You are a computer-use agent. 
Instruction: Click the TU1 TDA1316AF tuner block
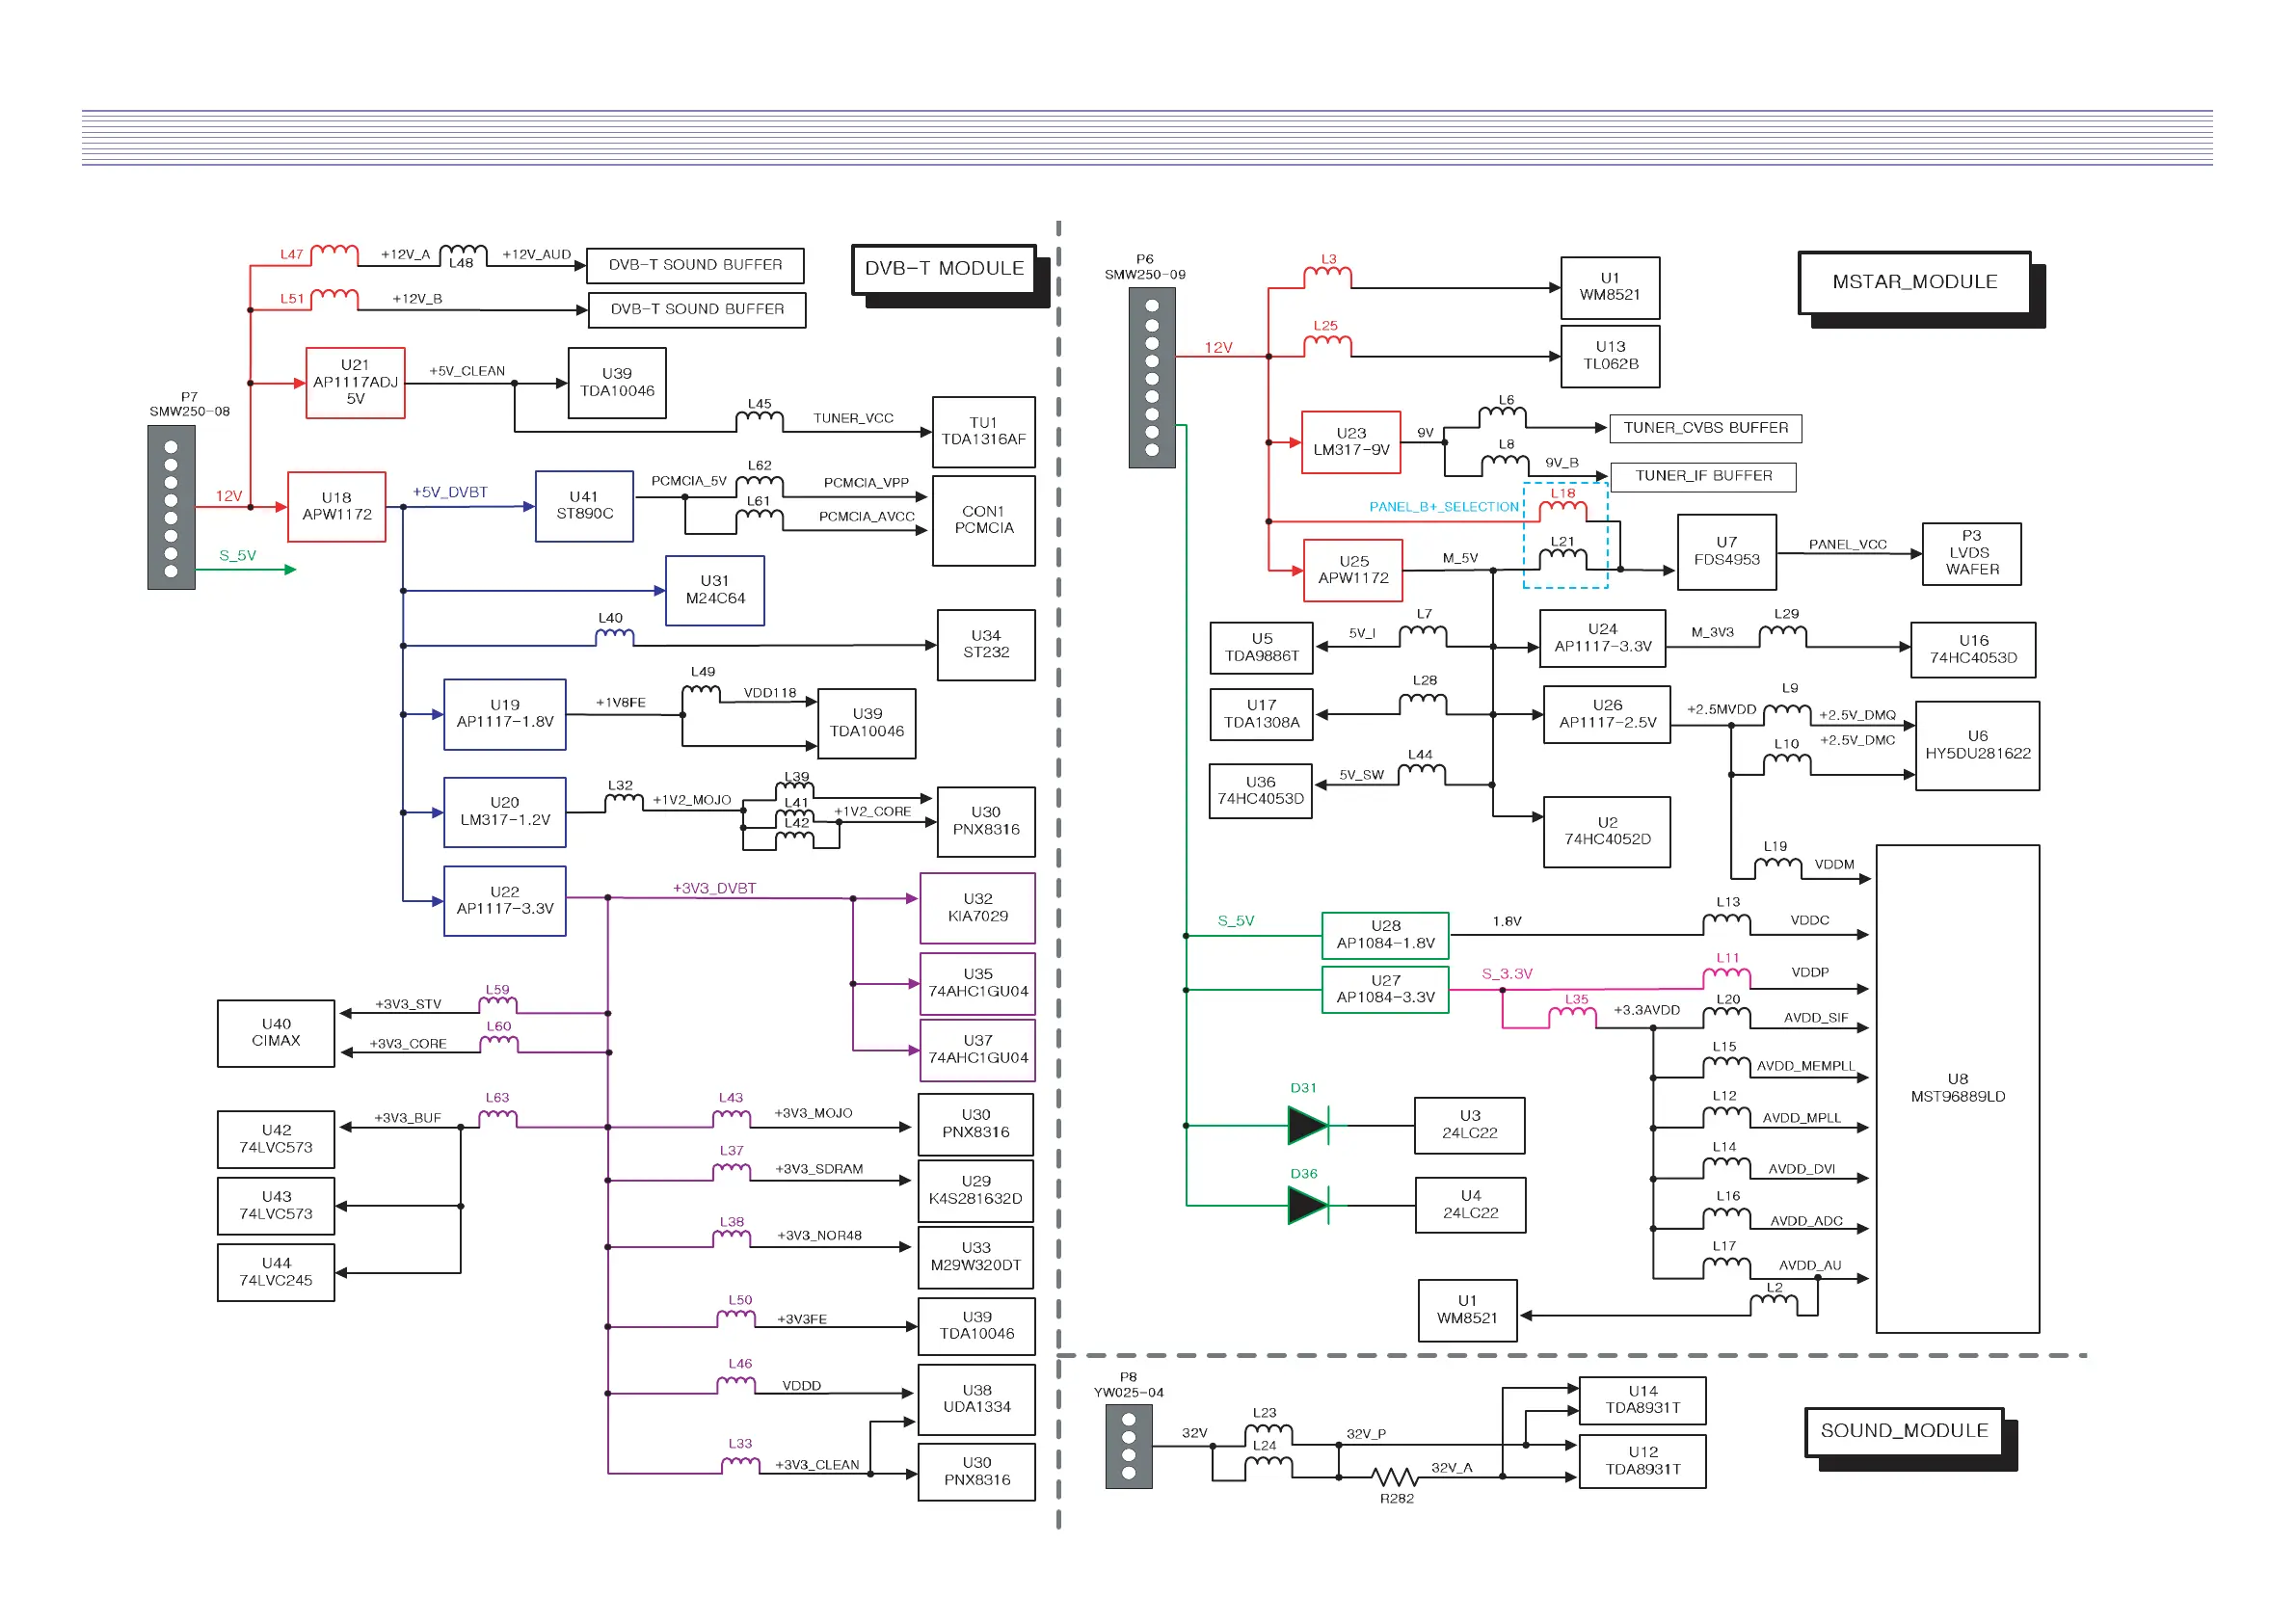point(983,432)
